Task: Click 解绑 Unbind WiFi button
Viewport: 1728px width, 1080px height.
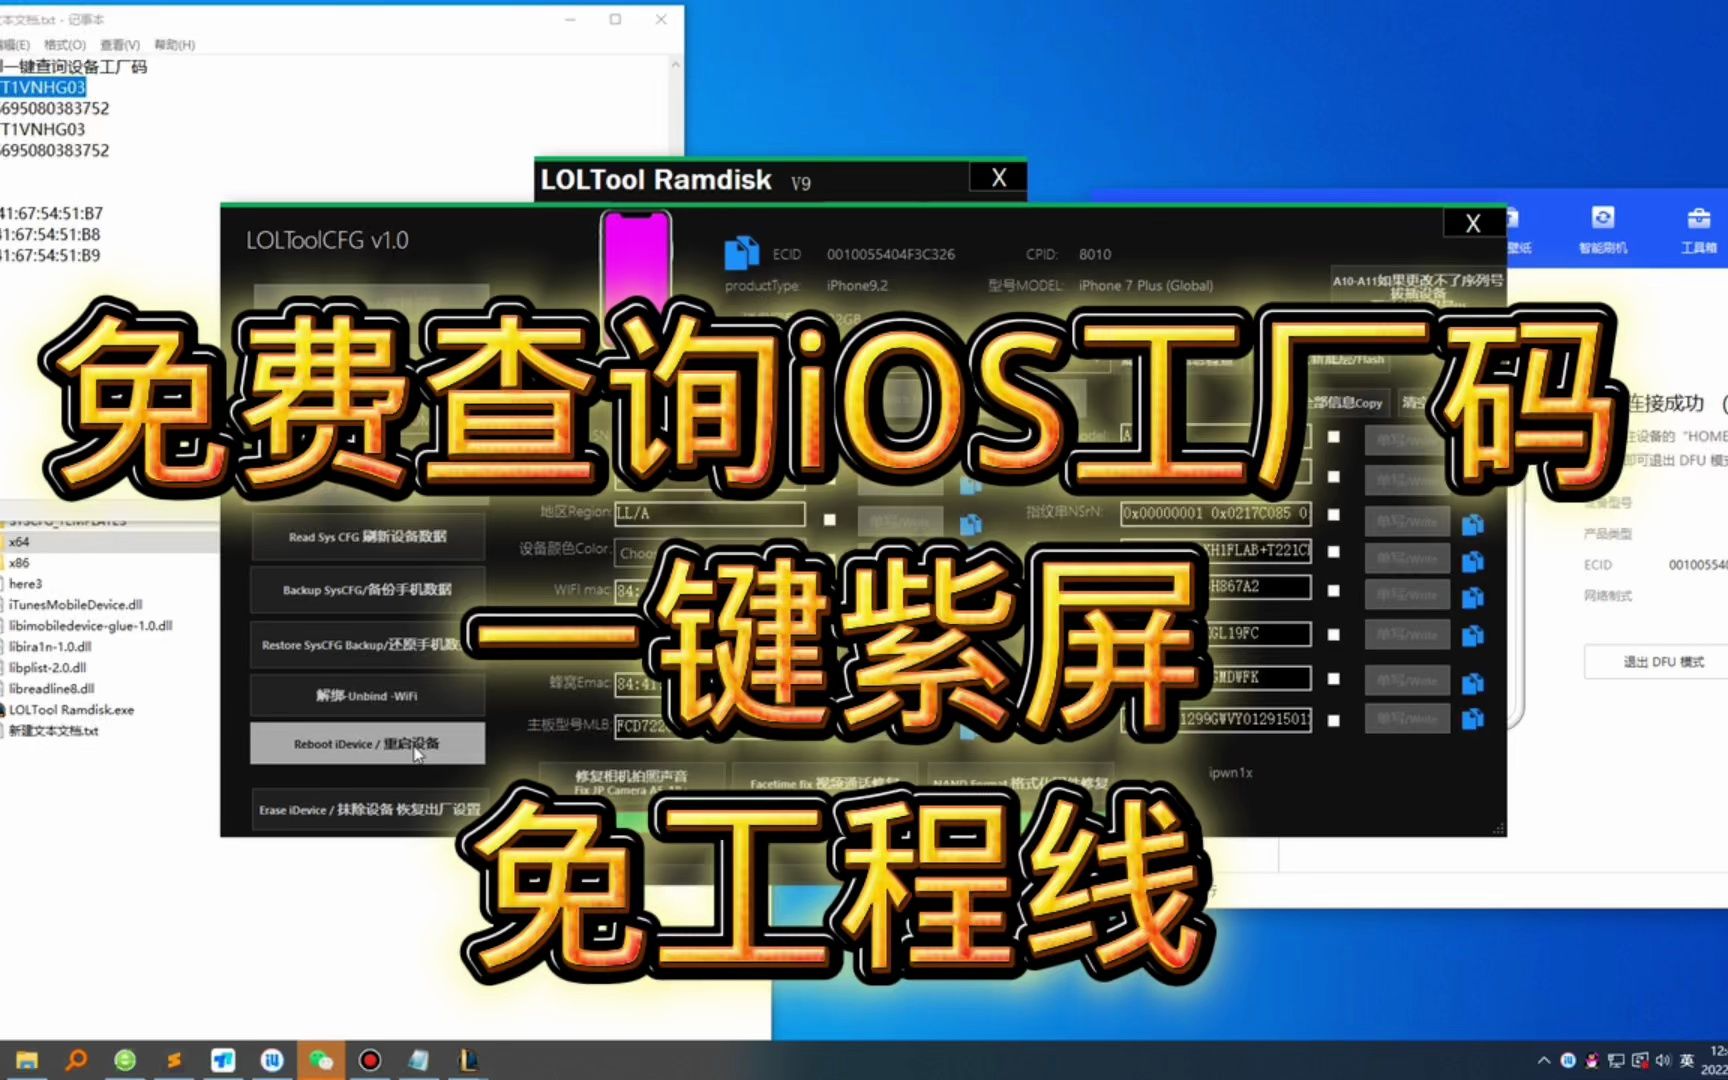Action: coord(367,696)
